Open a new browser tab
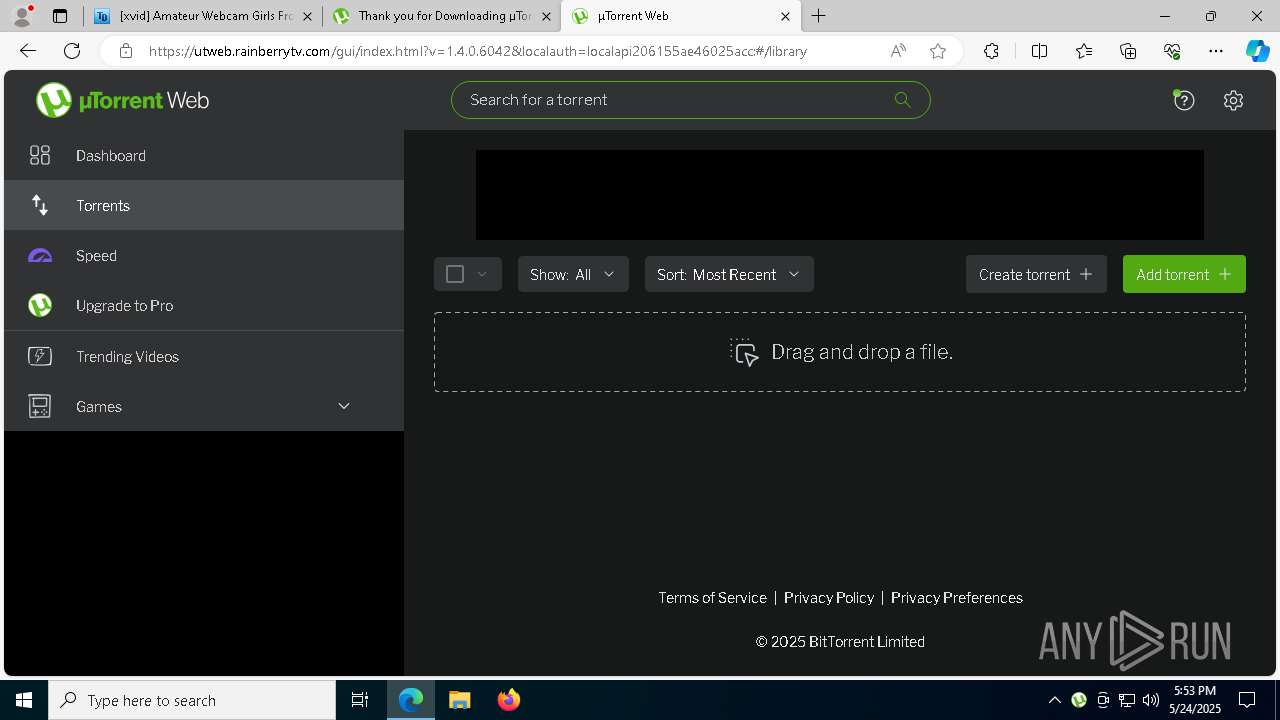1280x720 pixels. point(819,16)
